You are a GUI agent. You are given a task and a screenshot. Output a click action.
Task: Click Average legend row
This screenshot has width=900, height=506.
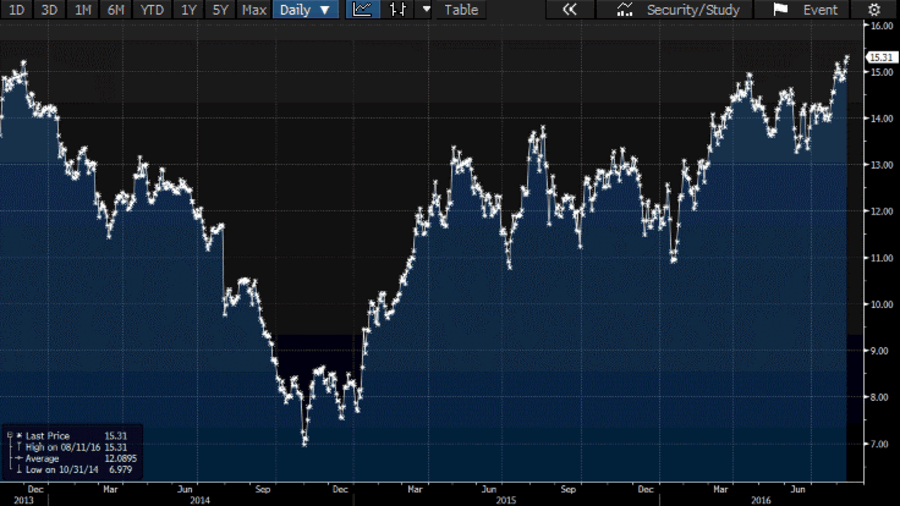coord(76,458)
